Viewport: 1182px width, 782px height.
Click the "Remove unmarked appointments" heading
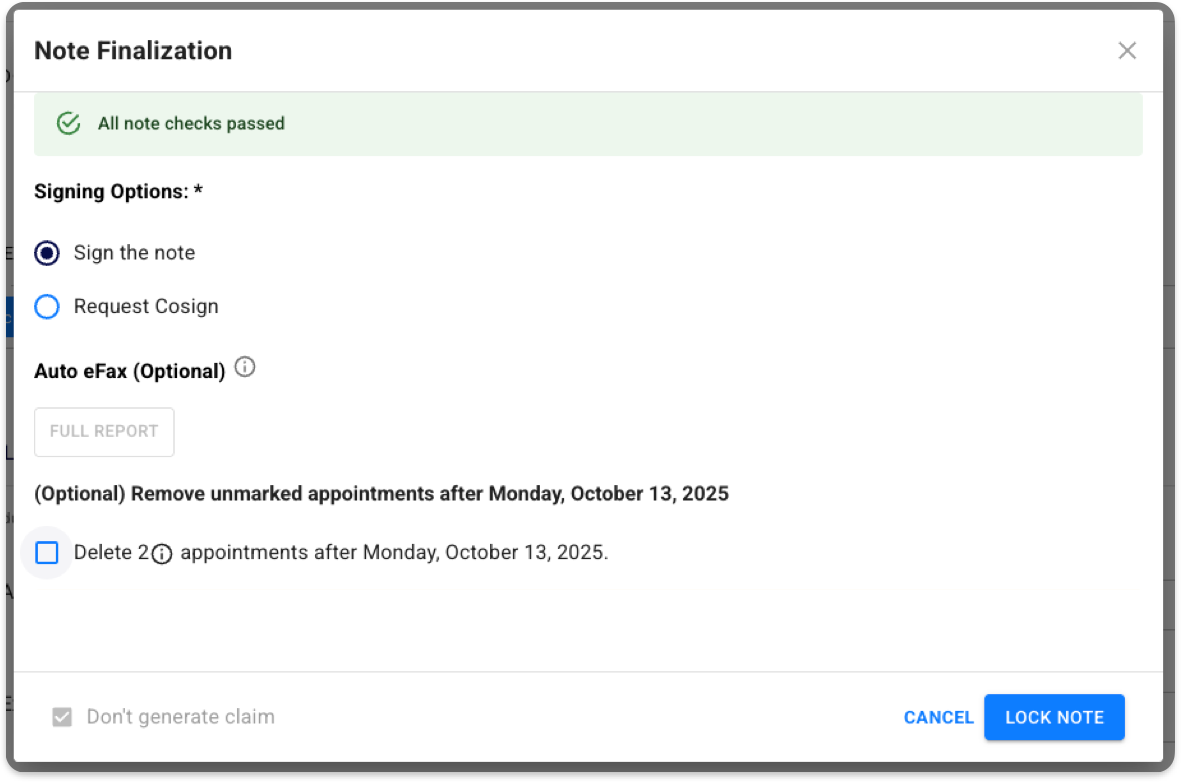coord(381,493)
